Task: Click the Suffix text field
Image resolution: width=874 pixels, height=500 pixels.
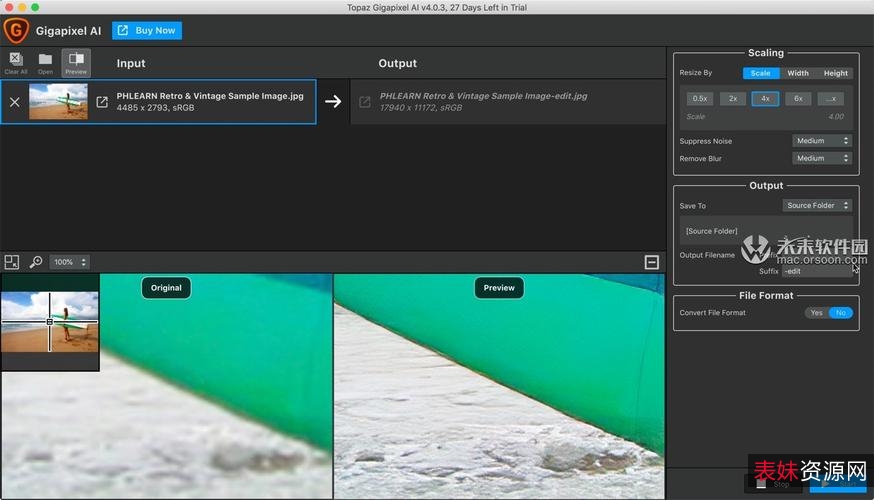Action: (816, 271)
